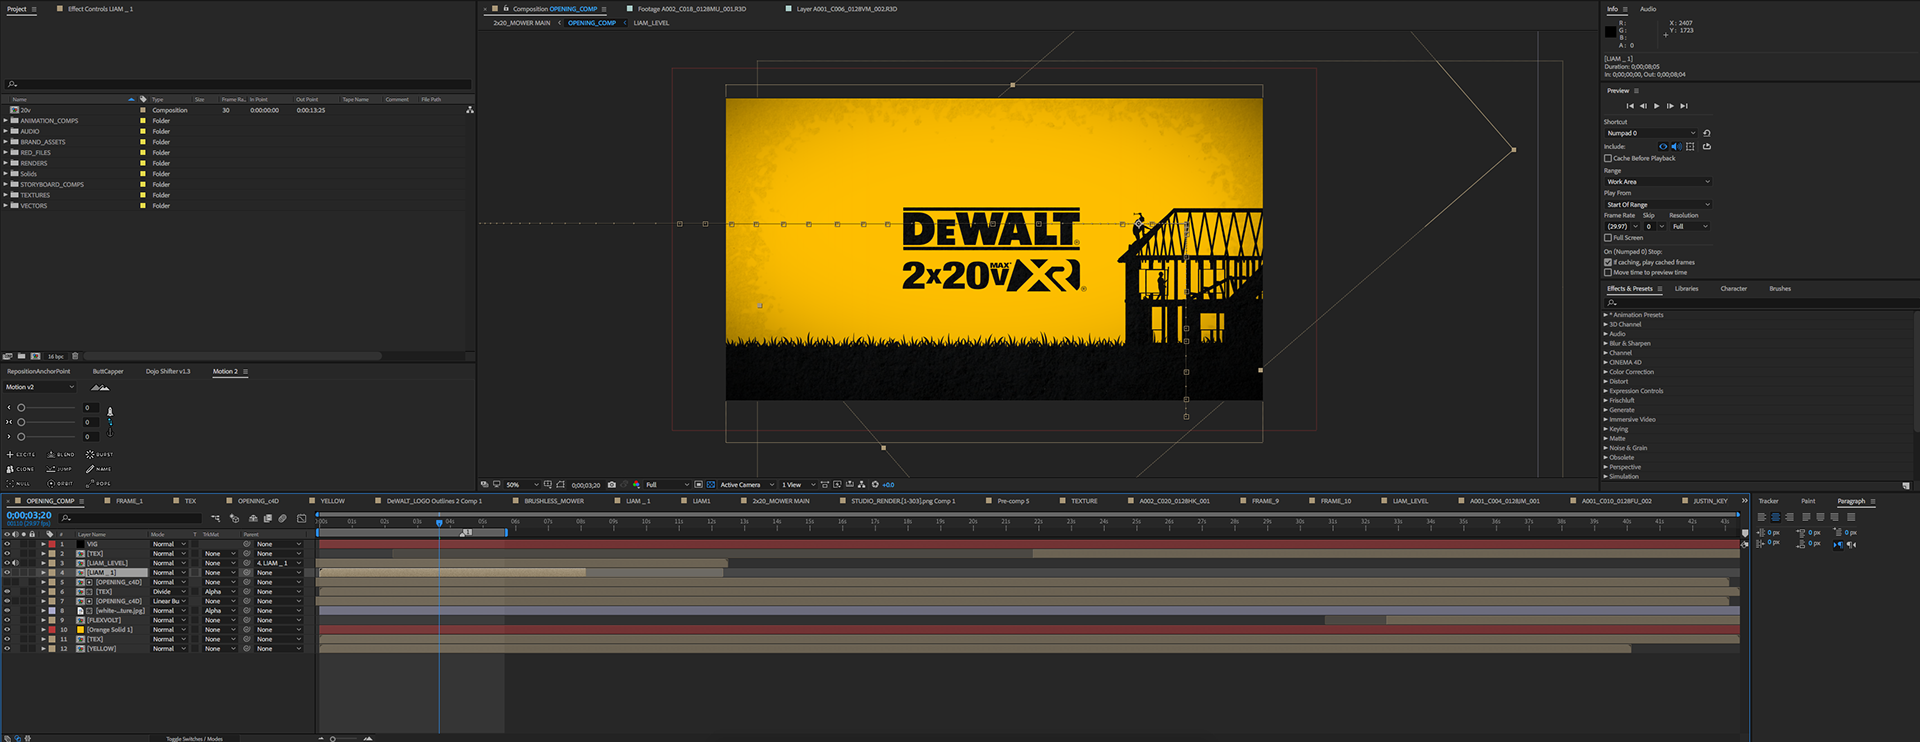Enable motion blur icon in timeline
This screenshot has width=1920, height=742.
[x=282, y=518]
